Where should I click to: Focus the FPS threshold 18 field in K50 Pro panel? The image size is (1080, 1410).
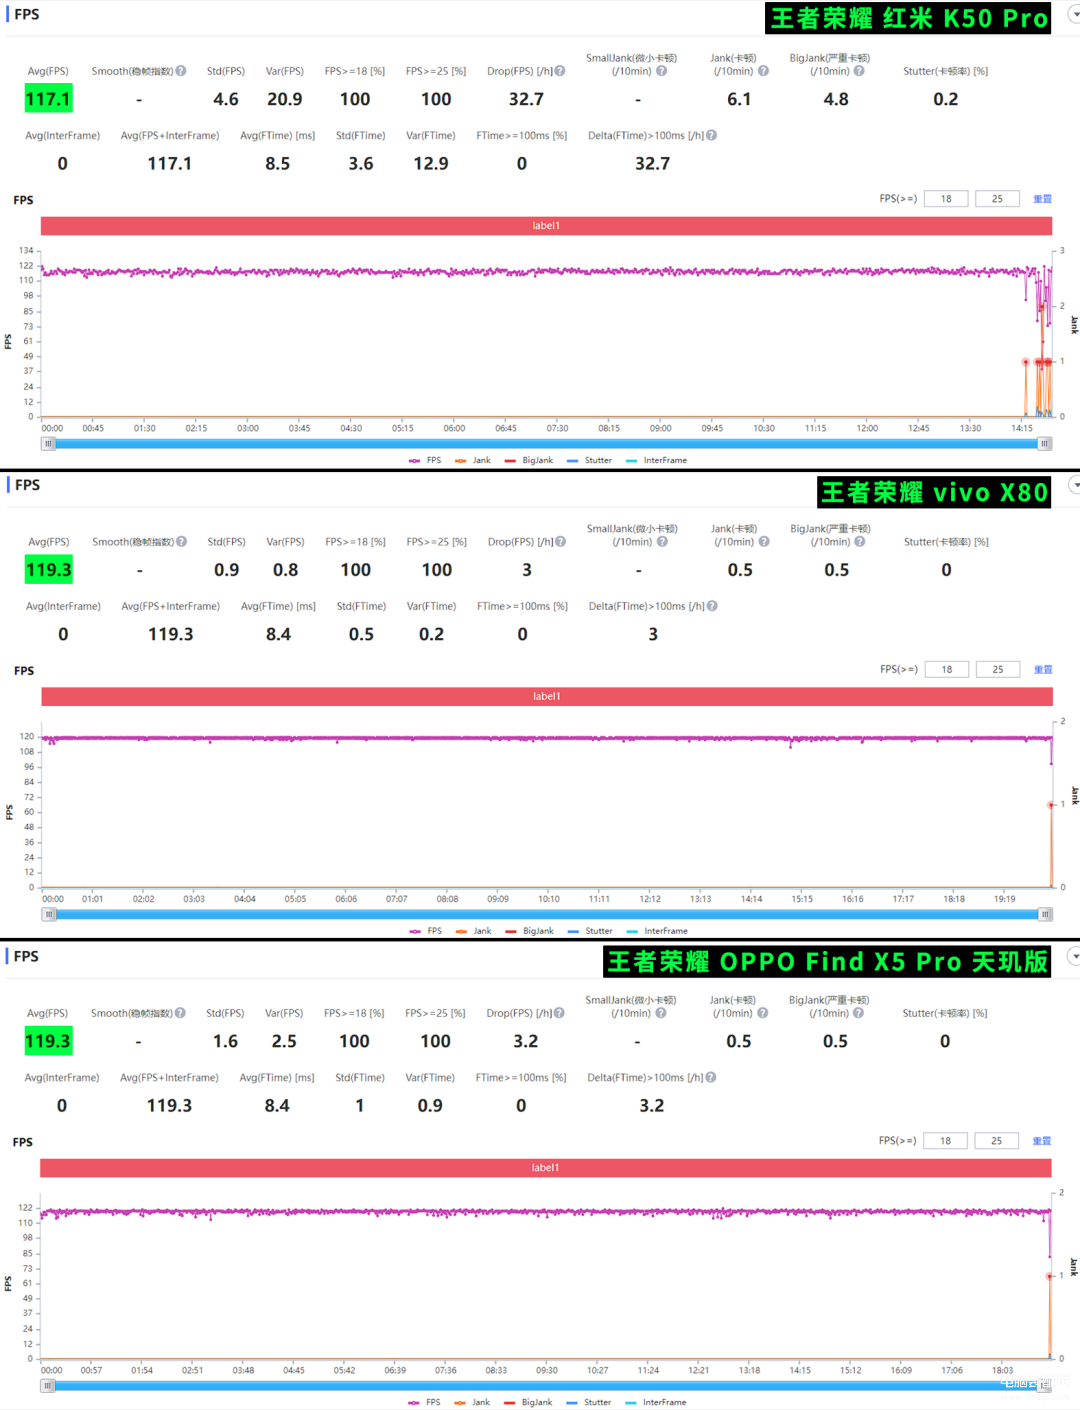[946, 199]
